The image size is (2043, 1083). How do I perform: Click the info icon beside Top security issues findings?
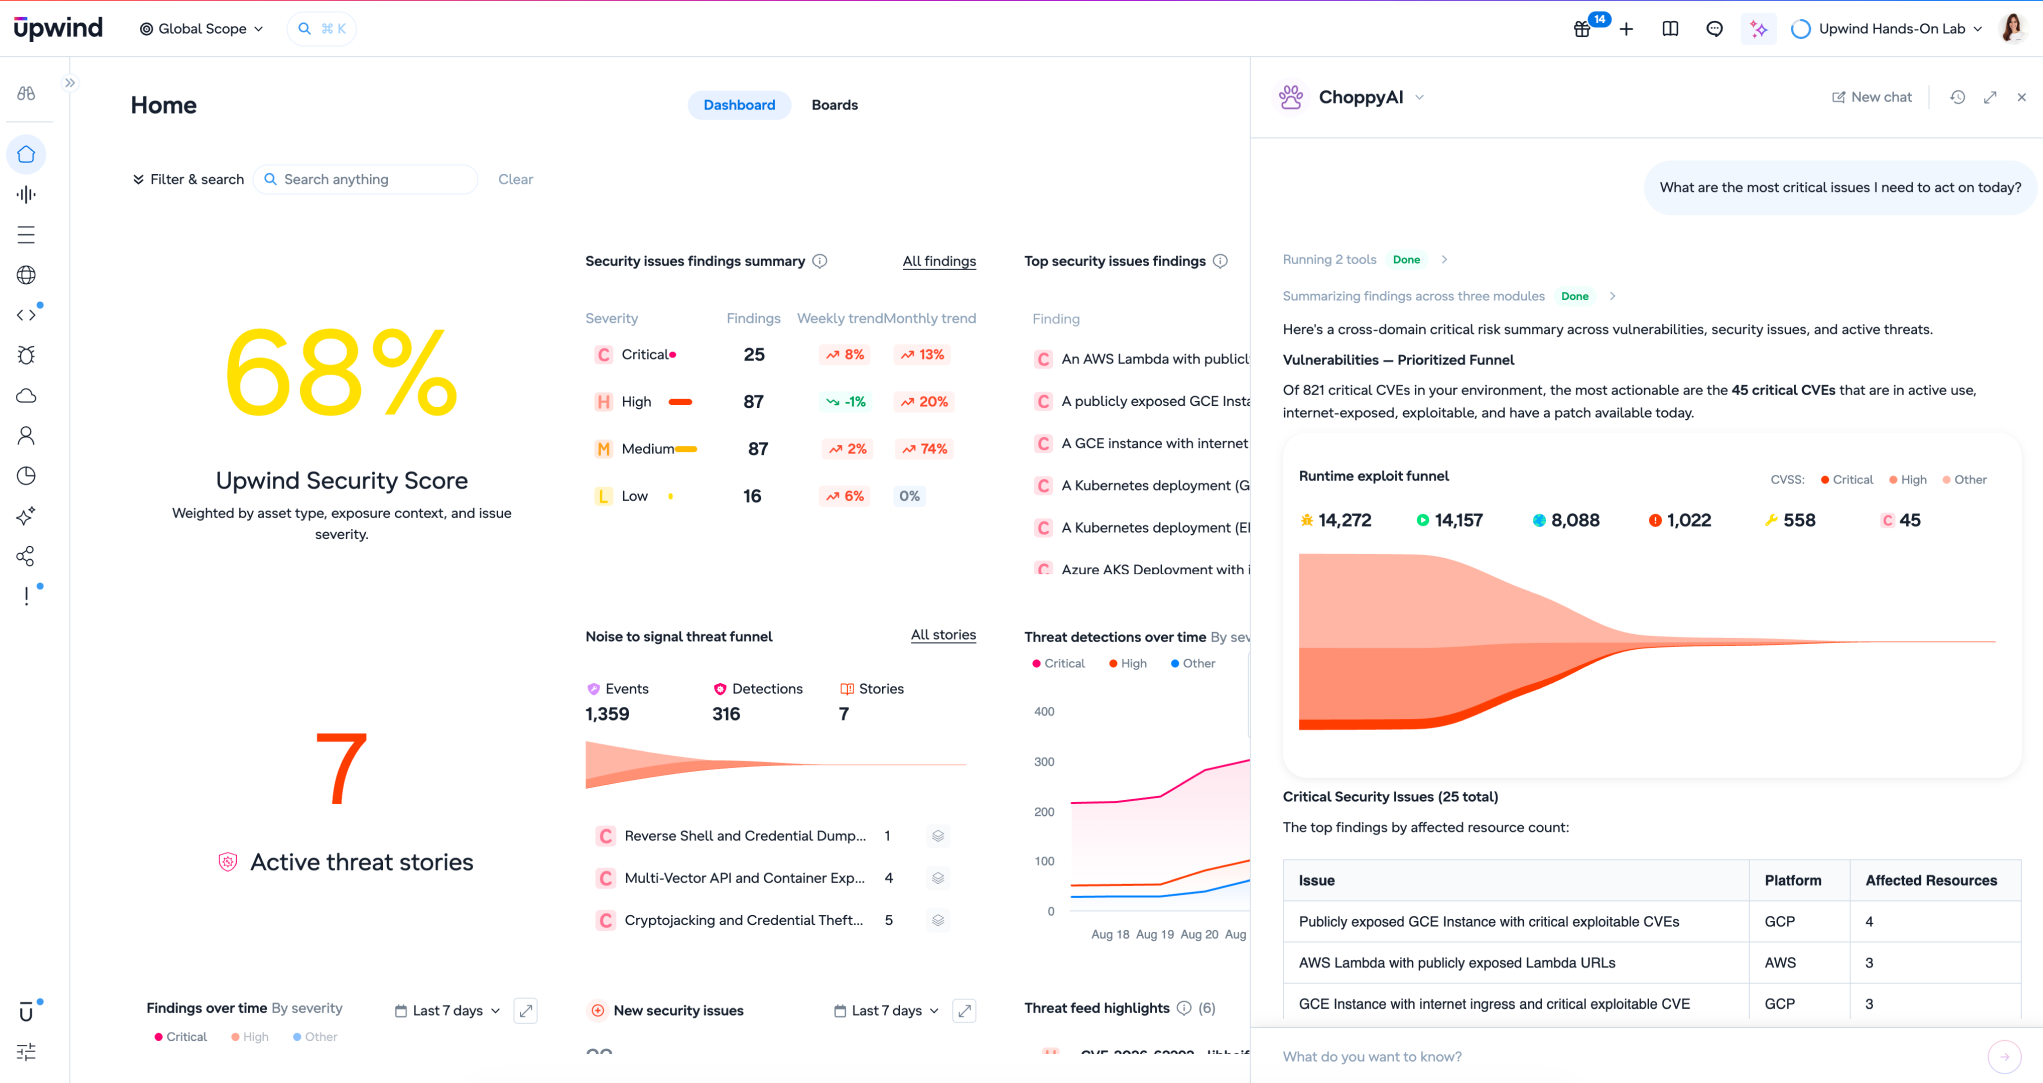1220,261
